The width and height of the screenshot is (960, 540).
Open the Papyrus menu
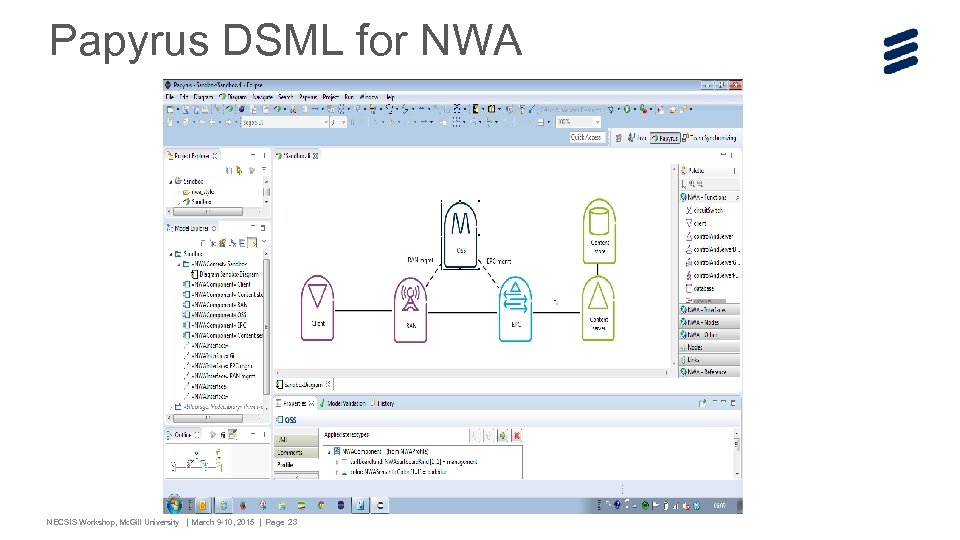[308, 97]
